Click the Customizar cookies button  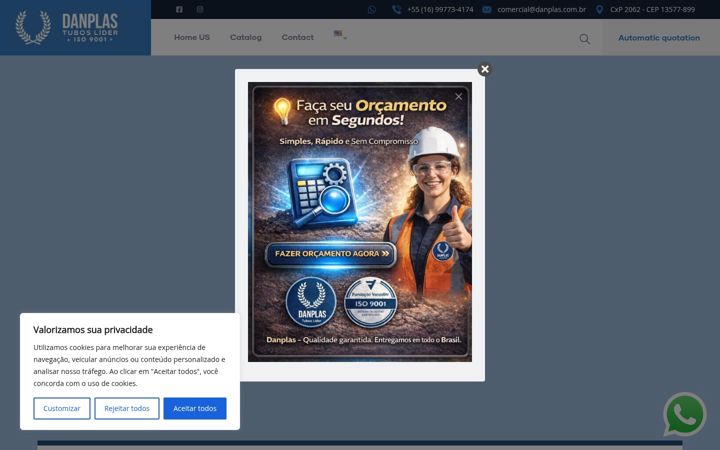click(x=62, y=408)
